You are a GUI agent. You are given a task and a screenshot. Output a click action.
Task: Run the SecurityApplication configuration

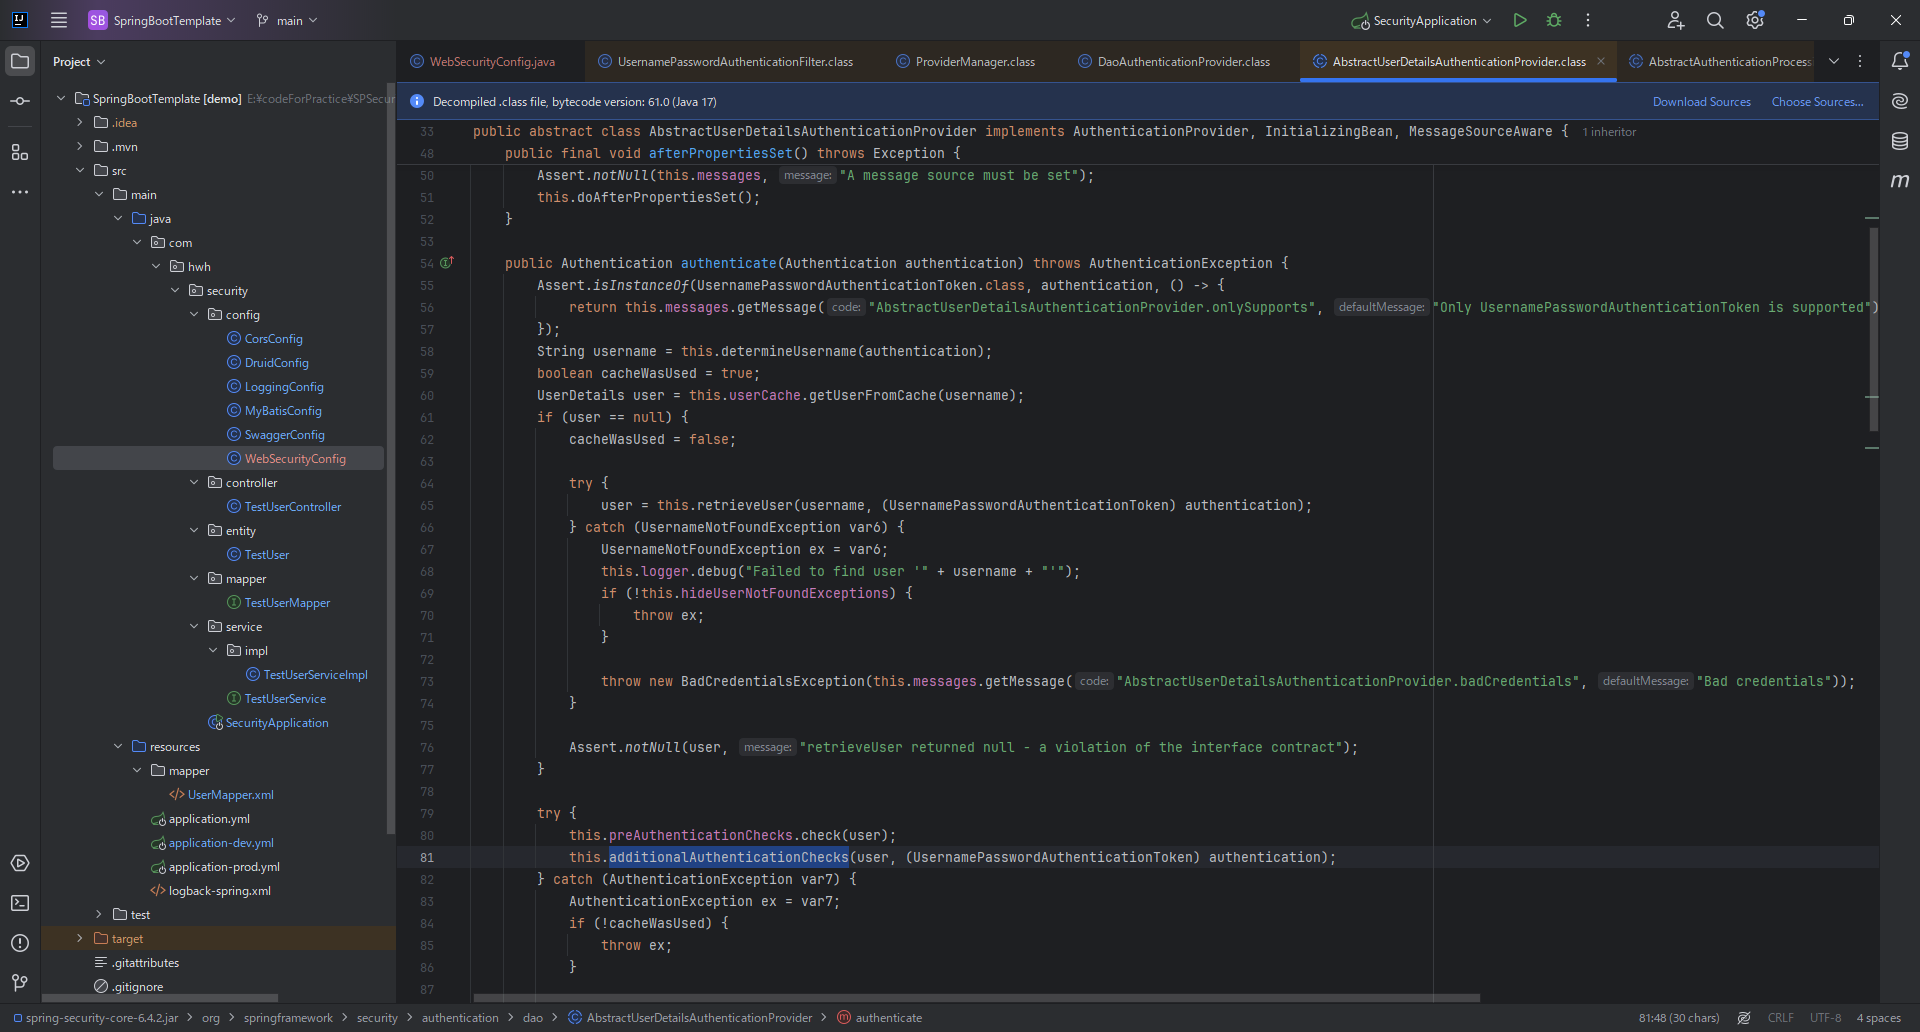click(x=1520, y=20)
